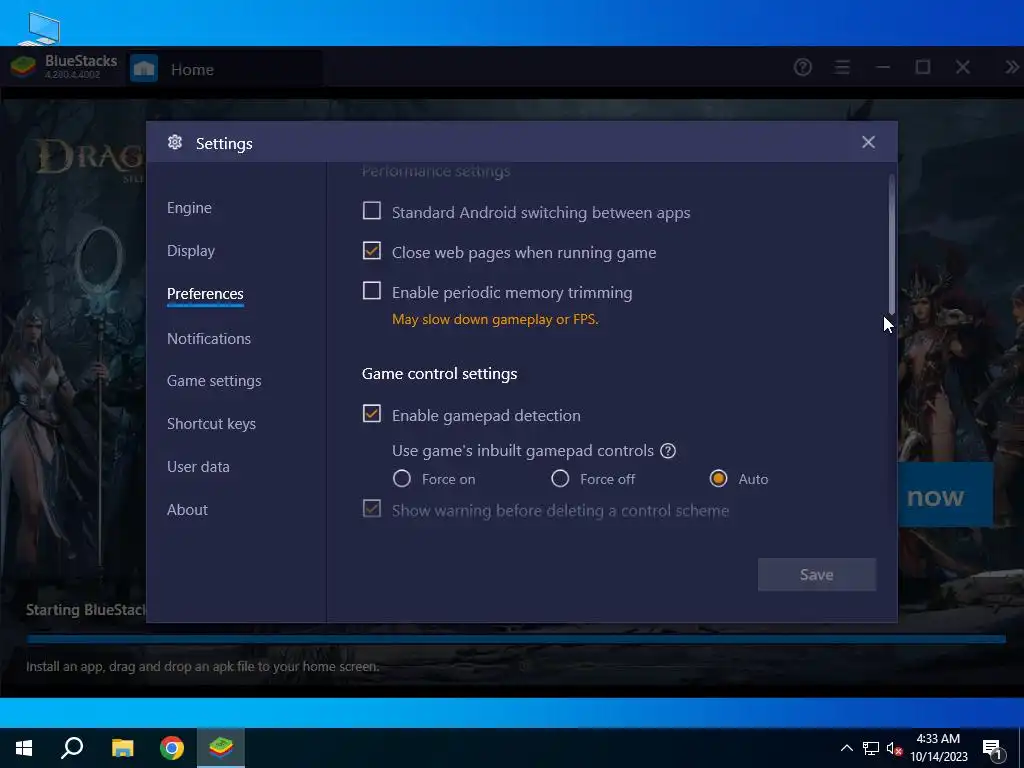This screenshot has width=1024, height=768.
Task: Toggle Enable gamepad detection checkbox
Action: tap(372, 413)
